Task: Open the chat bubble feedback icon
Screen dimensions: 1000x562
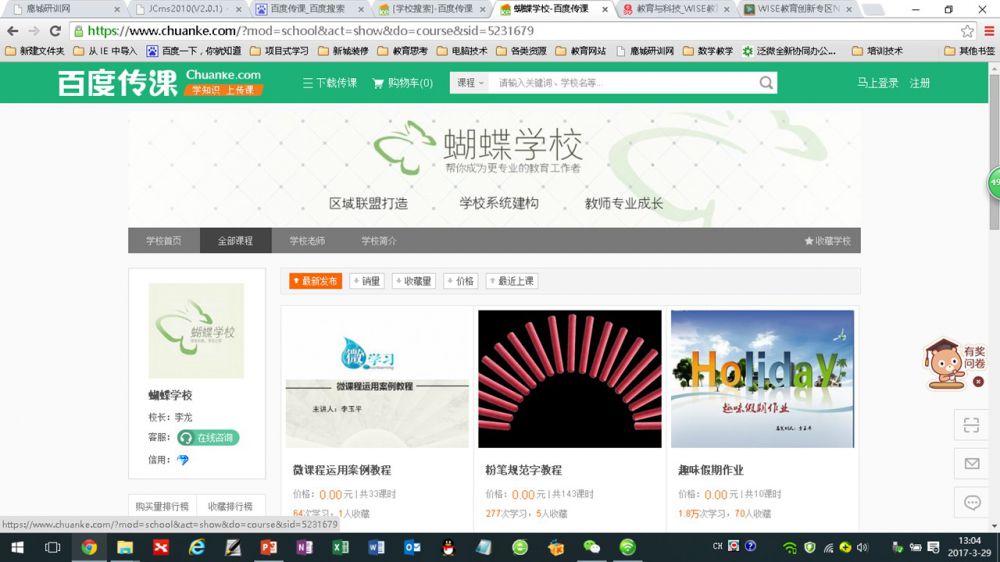Action: [971, 502]
